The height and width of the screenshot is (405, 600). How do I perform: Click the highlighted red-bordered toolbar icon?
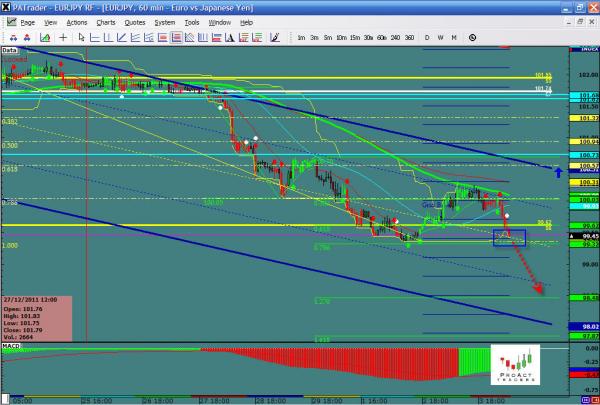click(177, 37)
